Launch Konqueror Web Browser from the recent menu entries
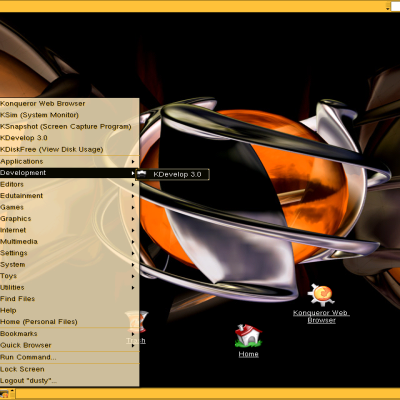This screenshot has height=400, width=400. click(x=69, y=104)
